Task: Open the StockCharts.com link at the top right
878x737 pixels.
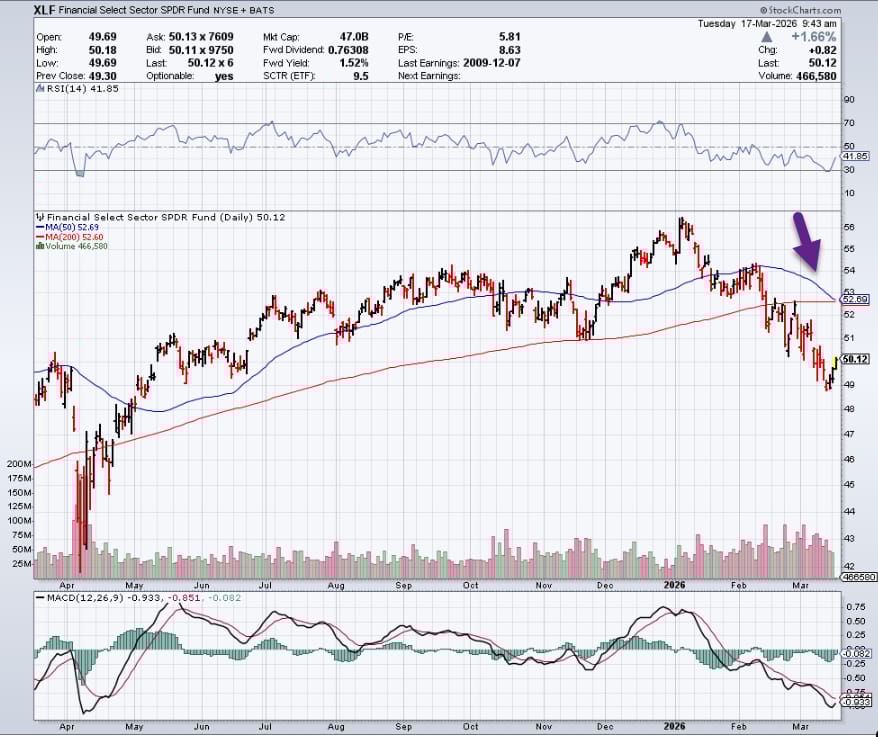Action: 801,10
